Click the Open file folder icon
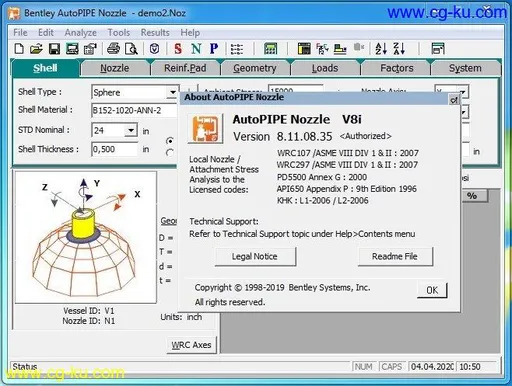The image size is (512, 386). 36,49
